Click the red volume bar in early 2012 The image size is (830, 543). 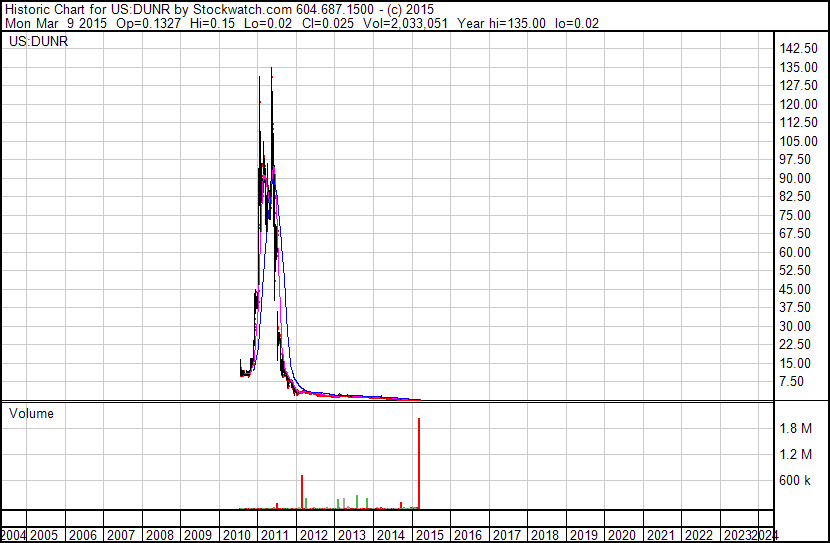tap(301, 492)
